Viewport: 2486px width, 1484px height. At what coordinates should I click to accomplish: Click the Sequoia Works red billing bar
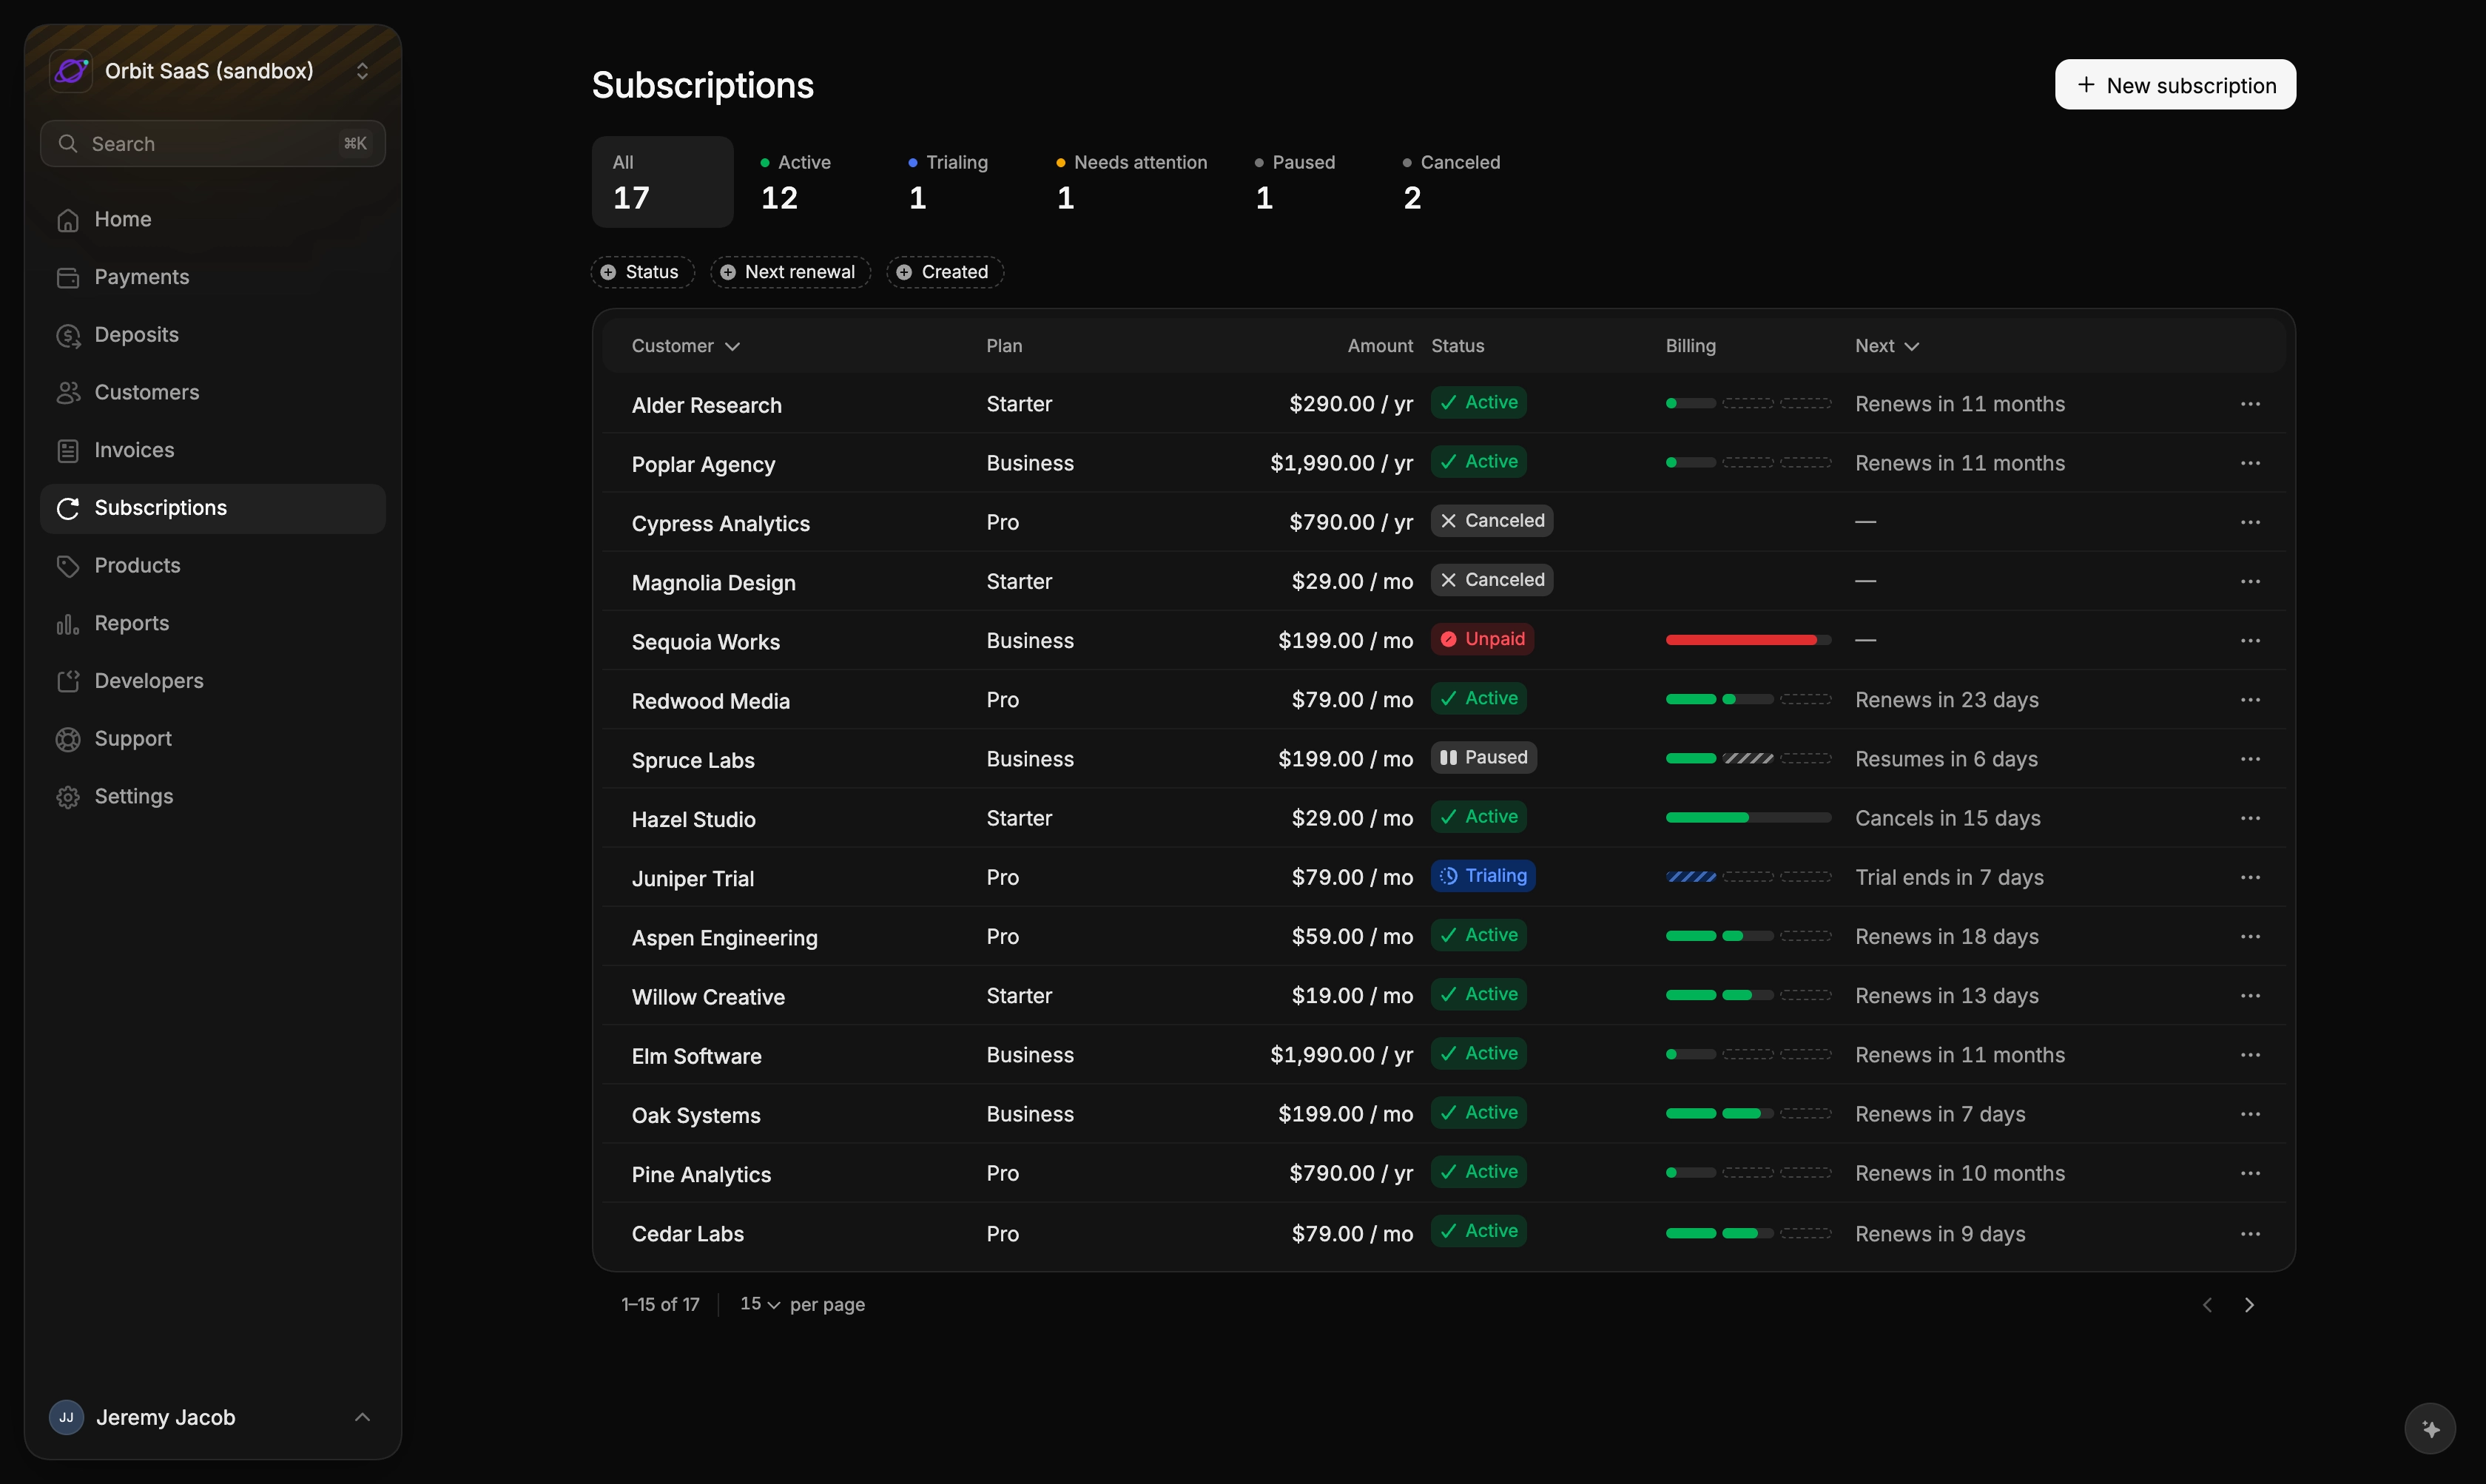(1748, 640)
